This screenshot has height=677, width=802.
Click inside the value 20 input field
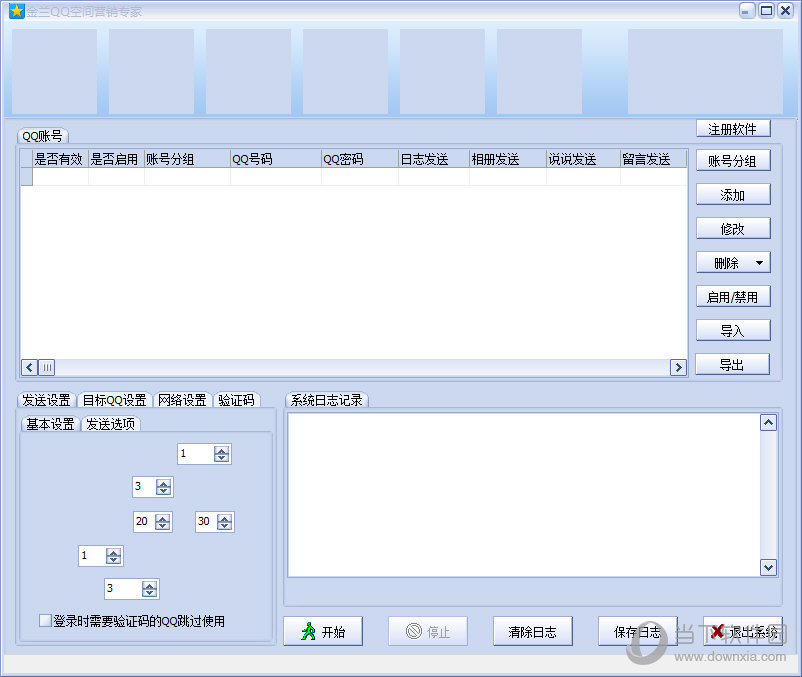point(145,522)
